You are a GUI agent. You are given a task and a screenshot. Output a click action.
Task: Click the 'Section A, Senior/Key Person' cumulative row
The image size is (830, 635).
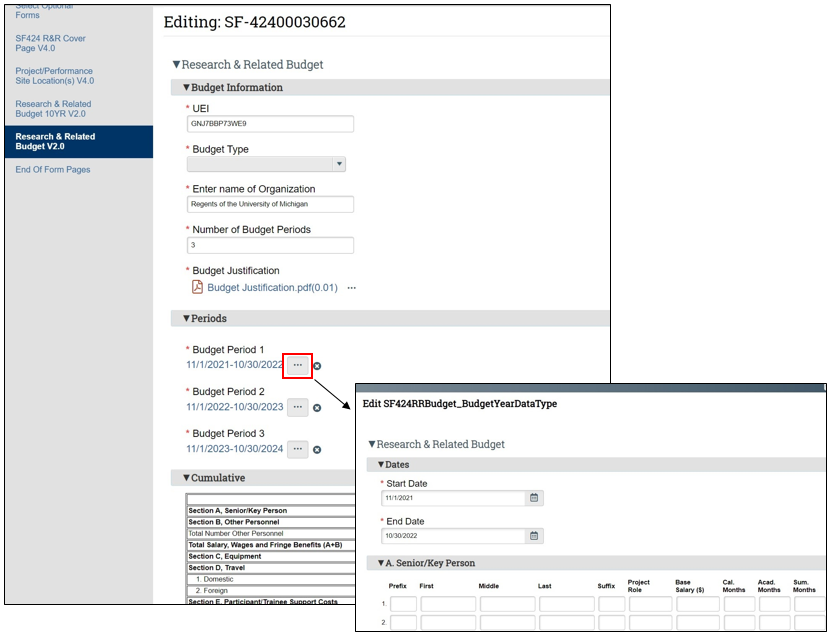click(x=271, y=511)
